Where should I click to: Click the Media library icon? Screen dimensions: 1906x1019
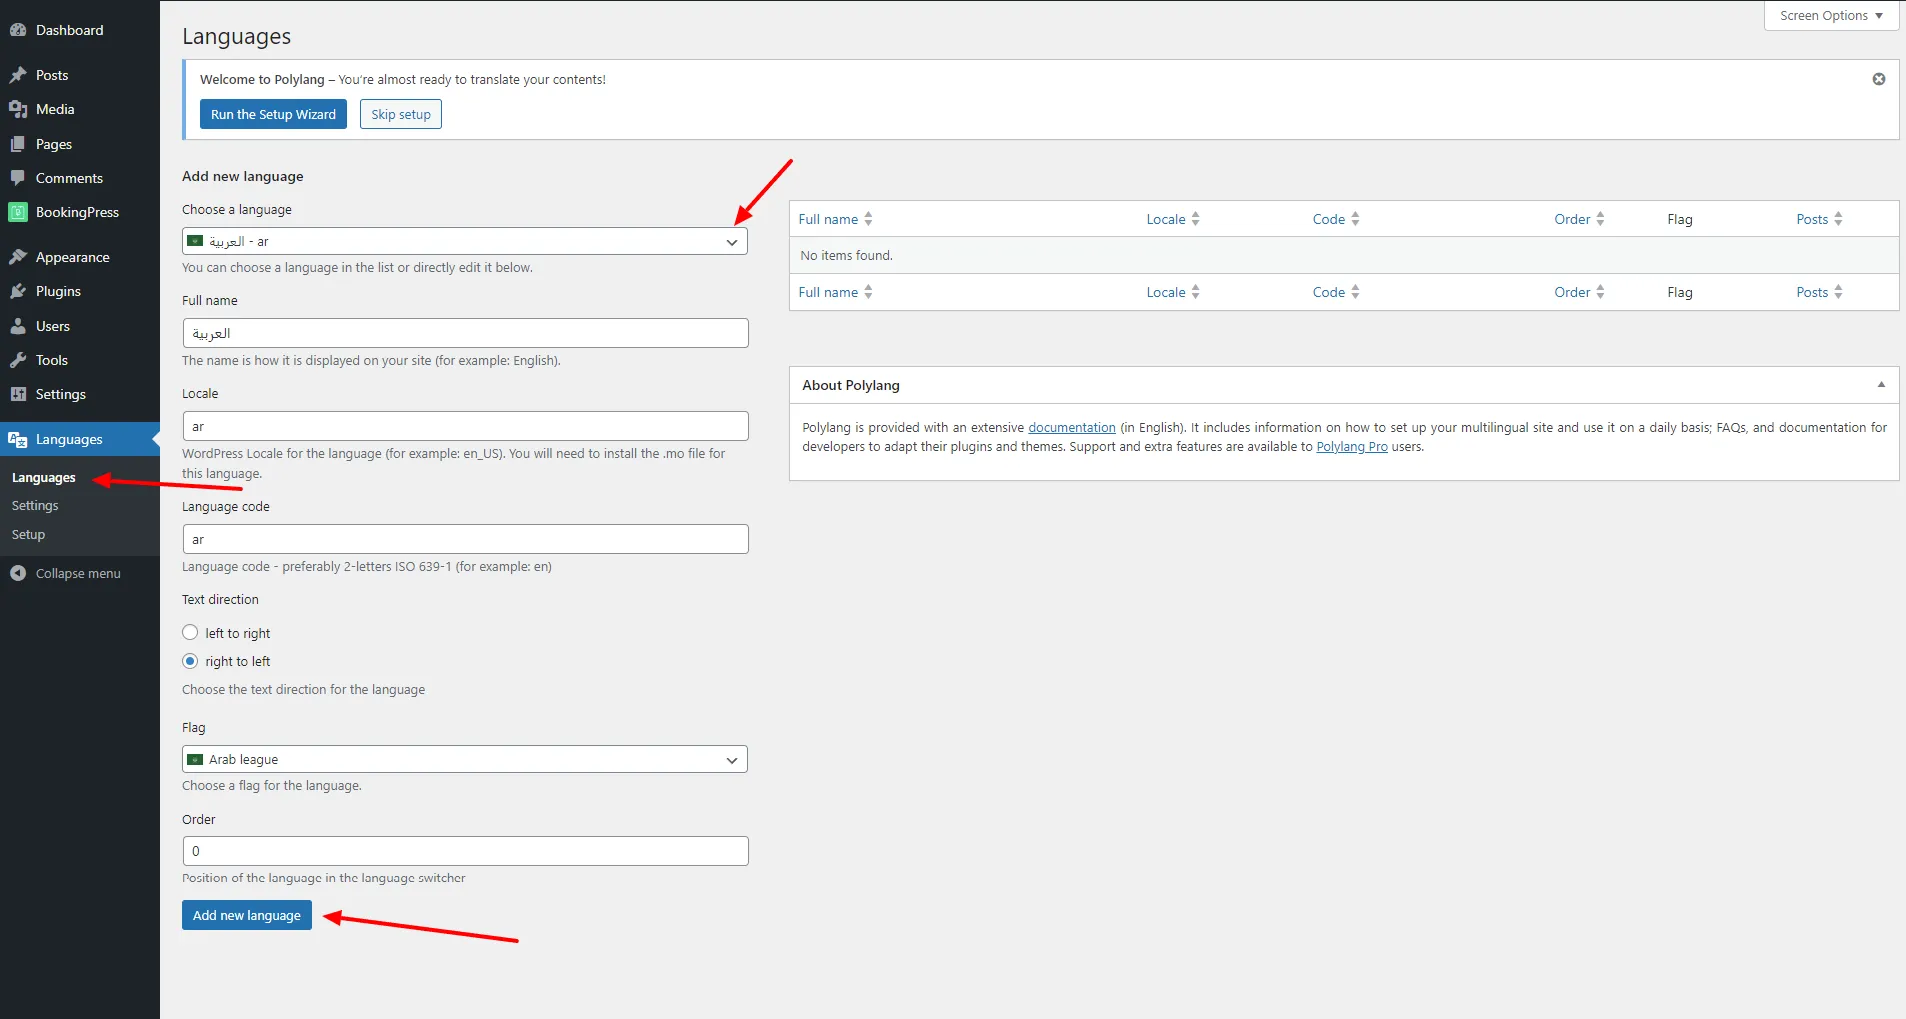tap(18, 109)
